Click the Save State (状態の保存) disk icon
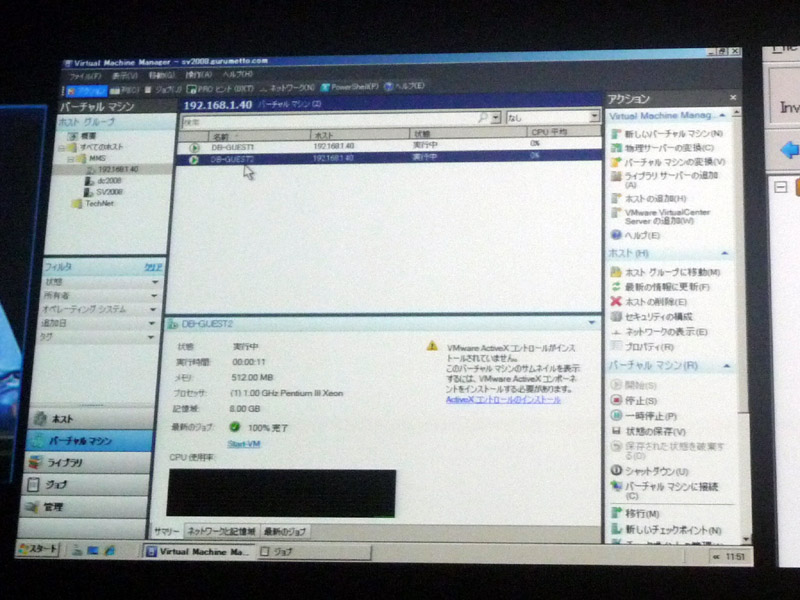800x600 pixels. point(616,431)
